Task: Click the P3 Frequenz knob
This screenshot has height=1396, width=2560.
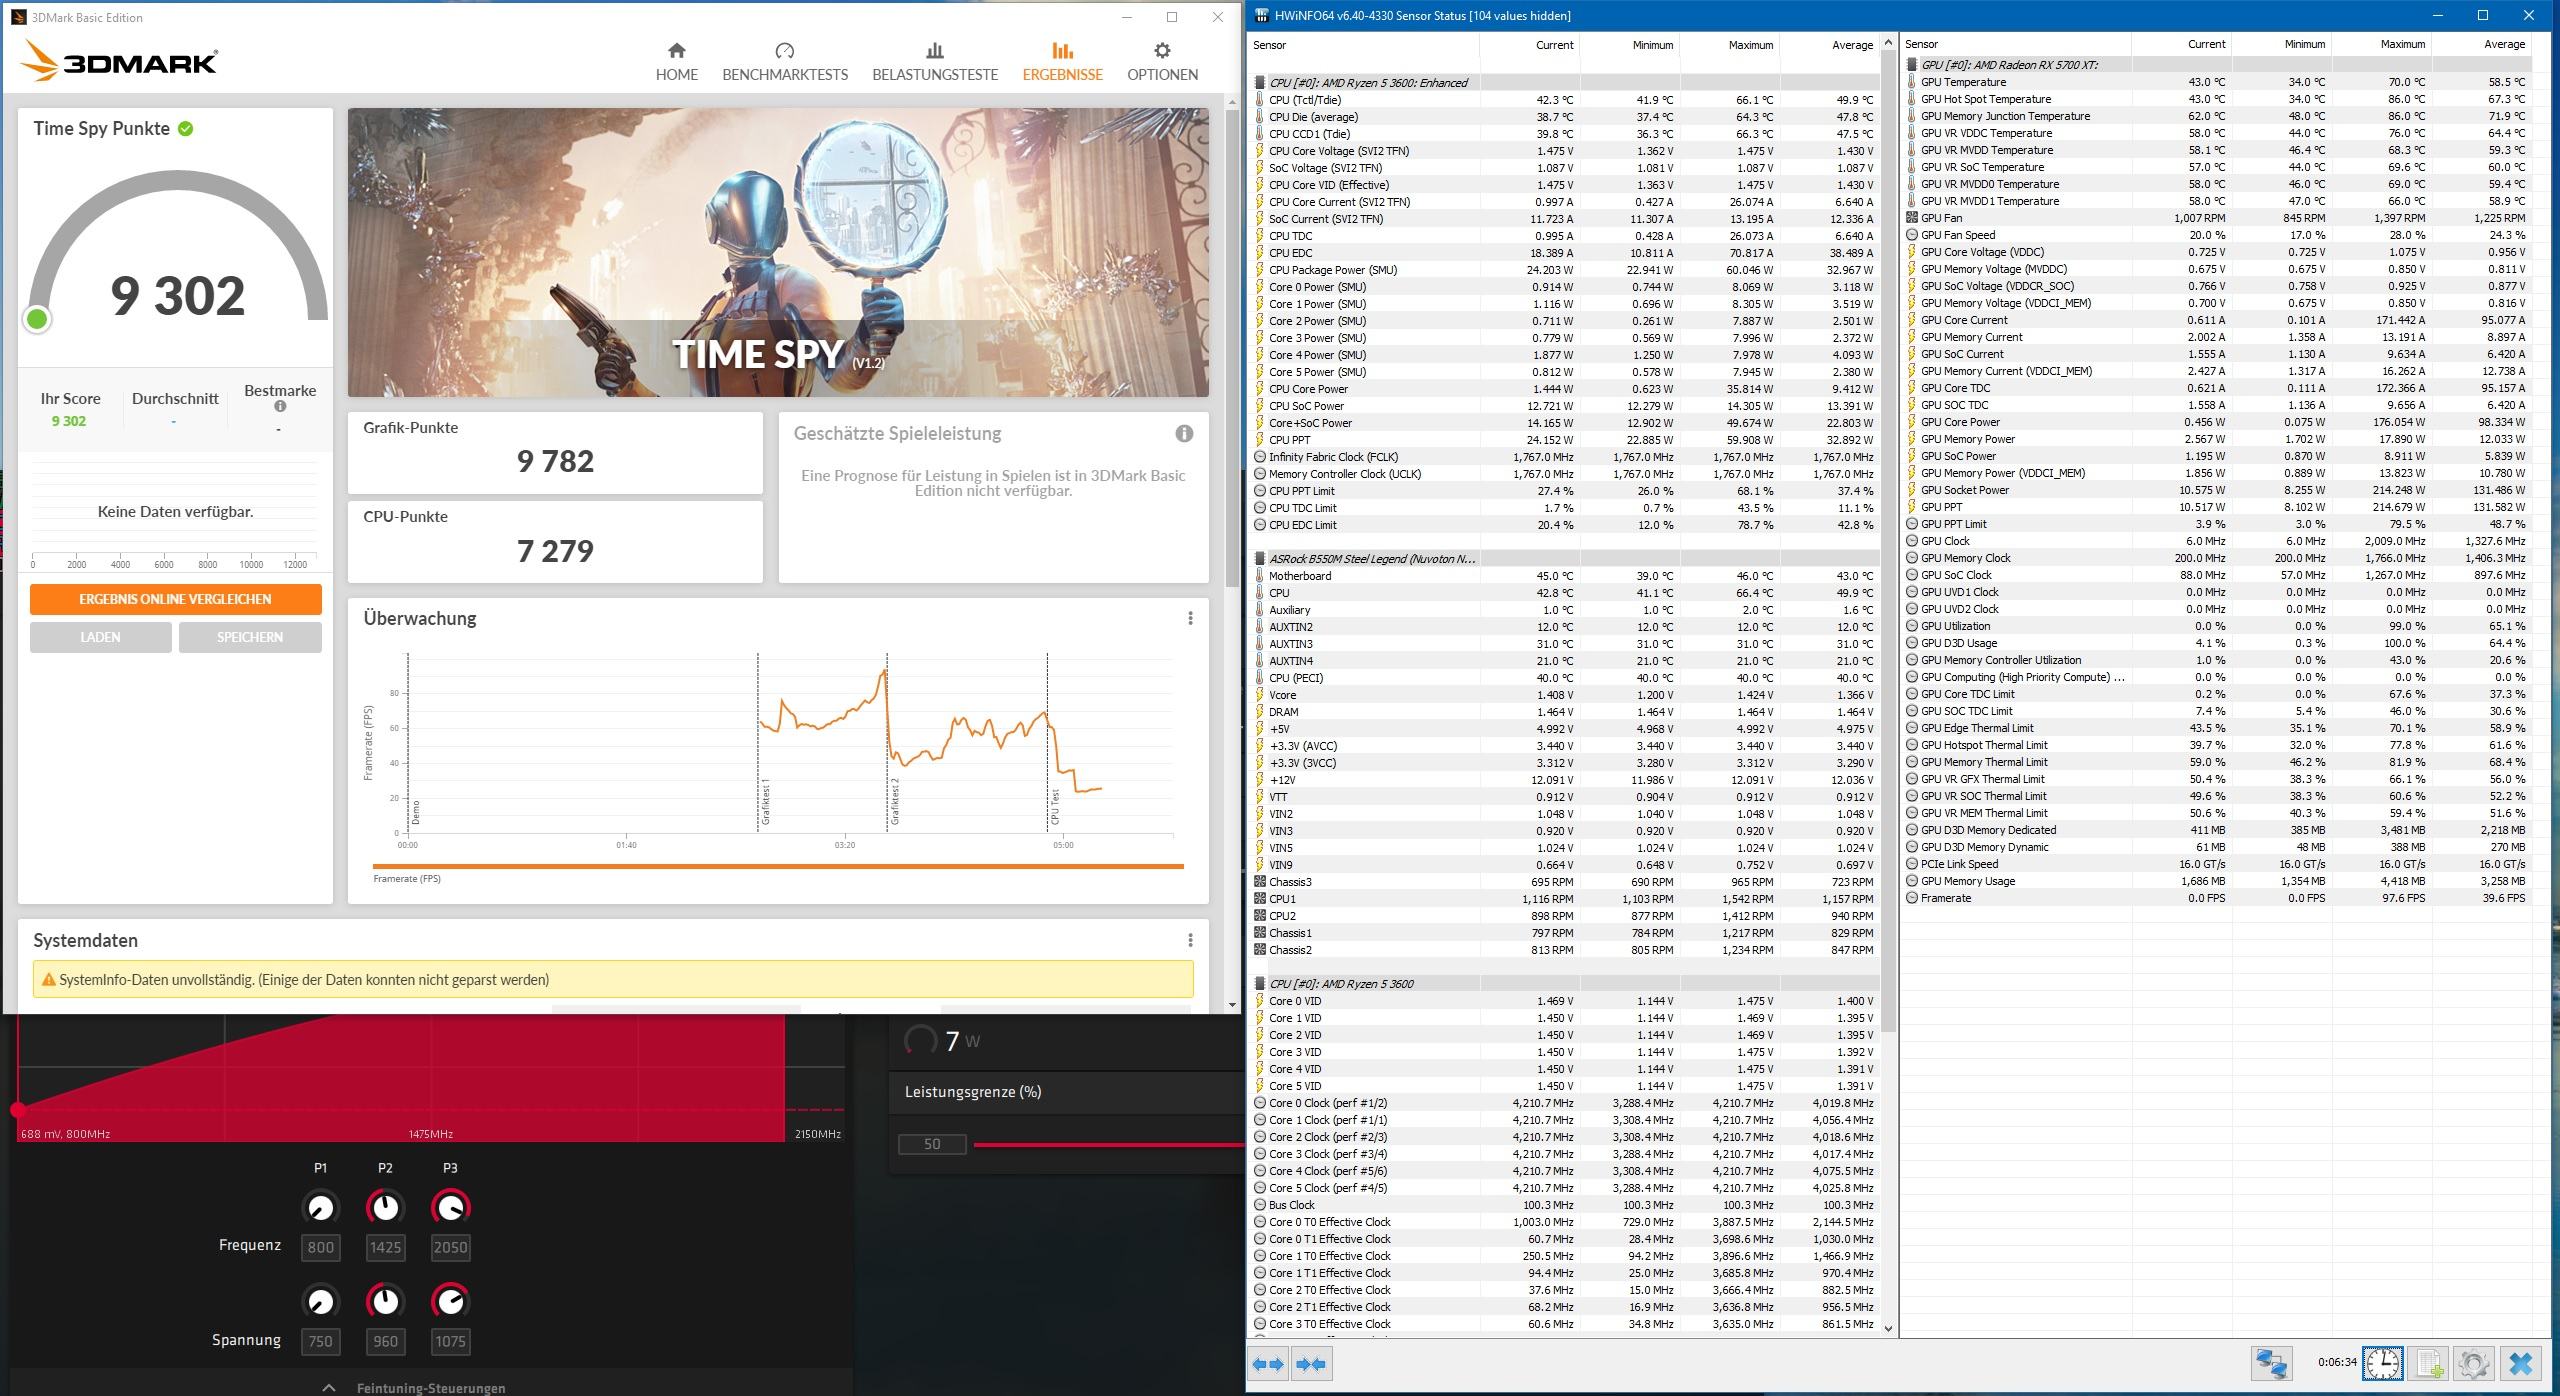Action: click(450, 1208)
